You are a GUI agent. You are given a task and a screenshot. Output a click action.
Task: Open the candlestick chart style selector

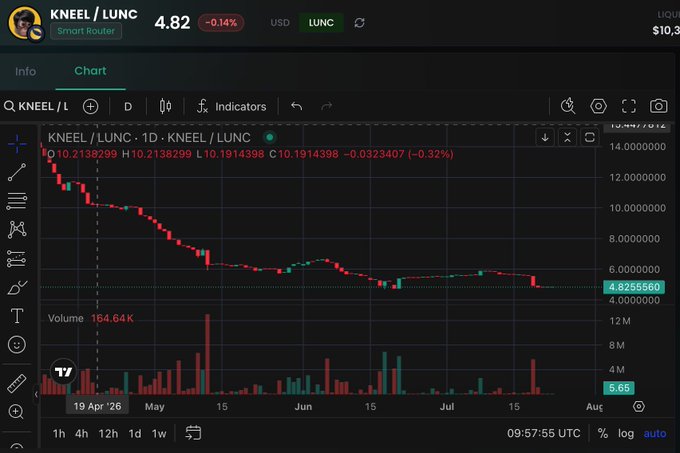click(165, 106)
